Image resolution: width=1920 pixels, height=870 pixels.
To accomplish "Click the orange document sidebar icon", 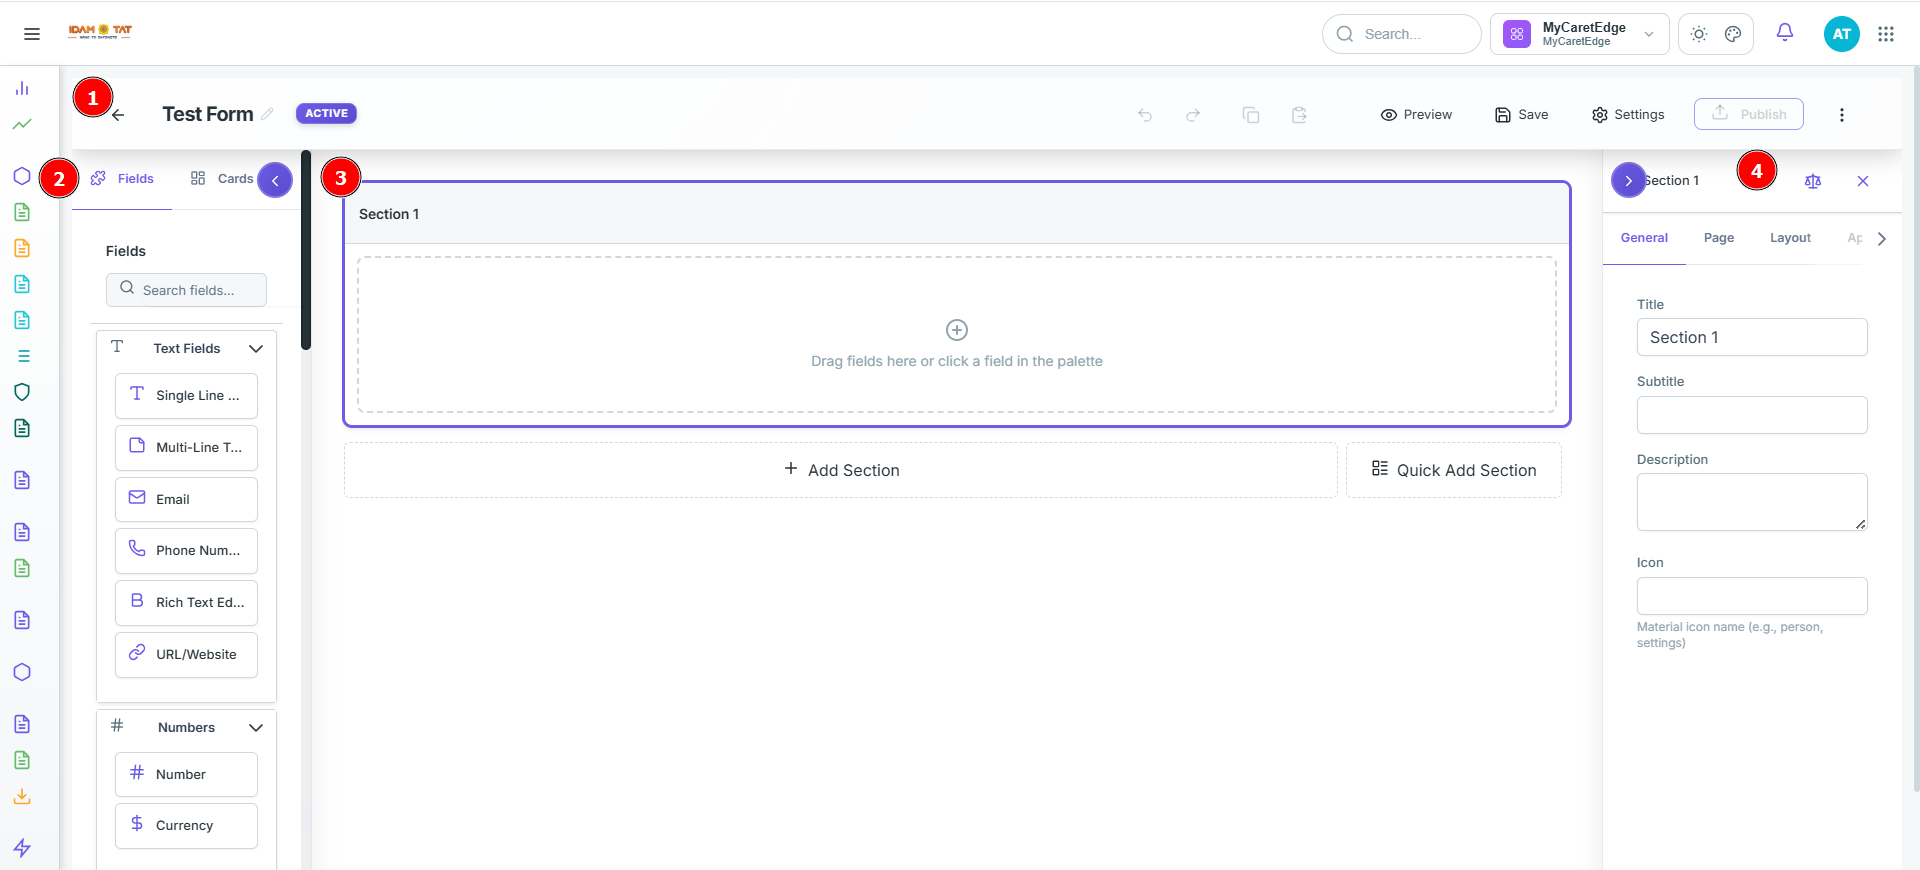I will coord(22,248).
